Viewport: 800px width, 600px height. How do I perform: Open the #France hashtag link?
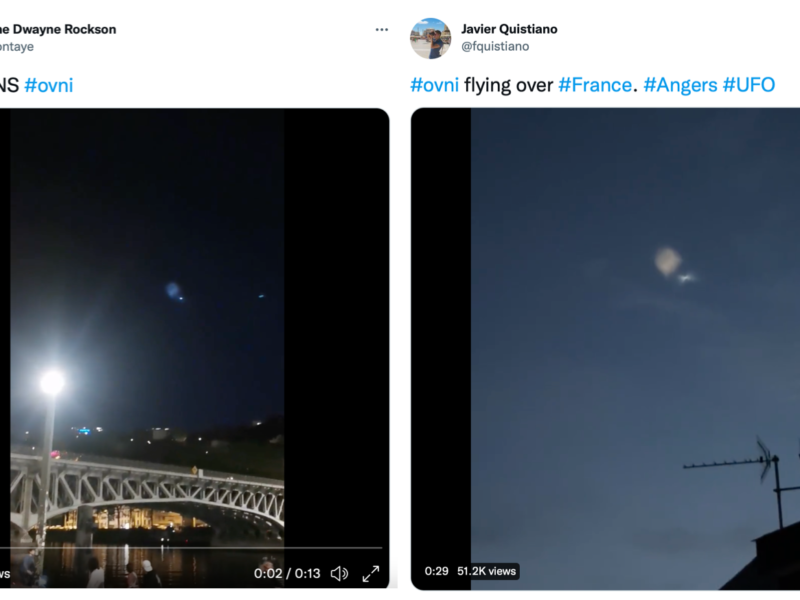[x=595, y=85]
